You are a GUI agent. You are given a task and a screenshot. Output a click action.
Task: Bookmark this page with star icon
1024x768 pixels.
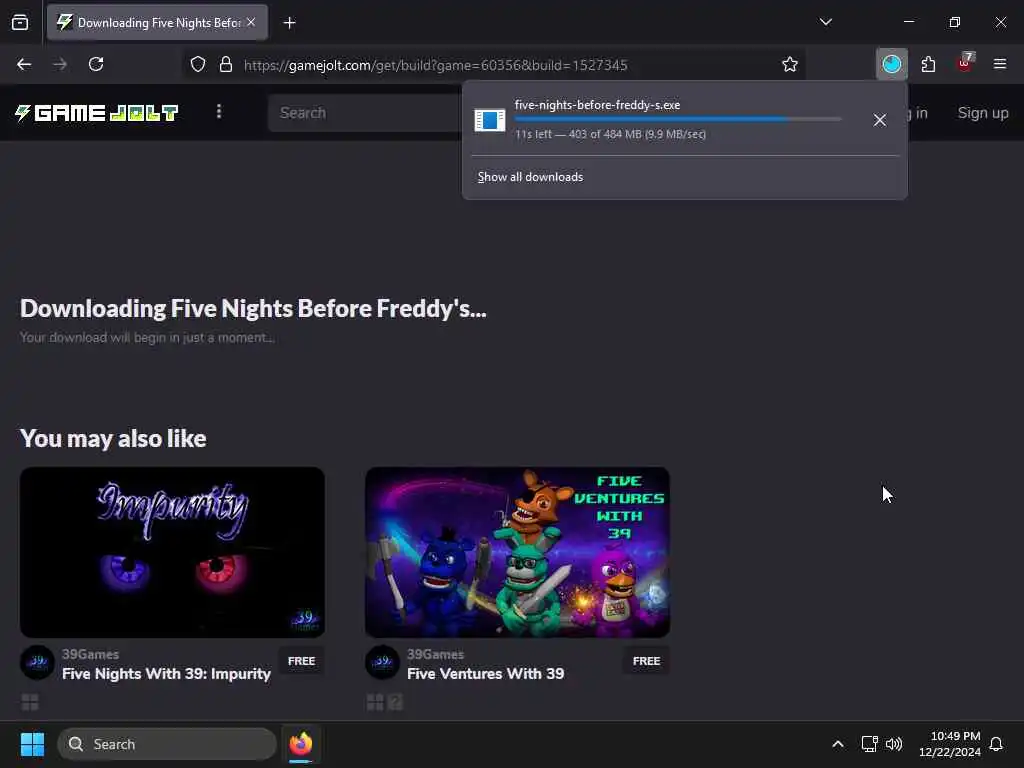click(x=790, y=64)
